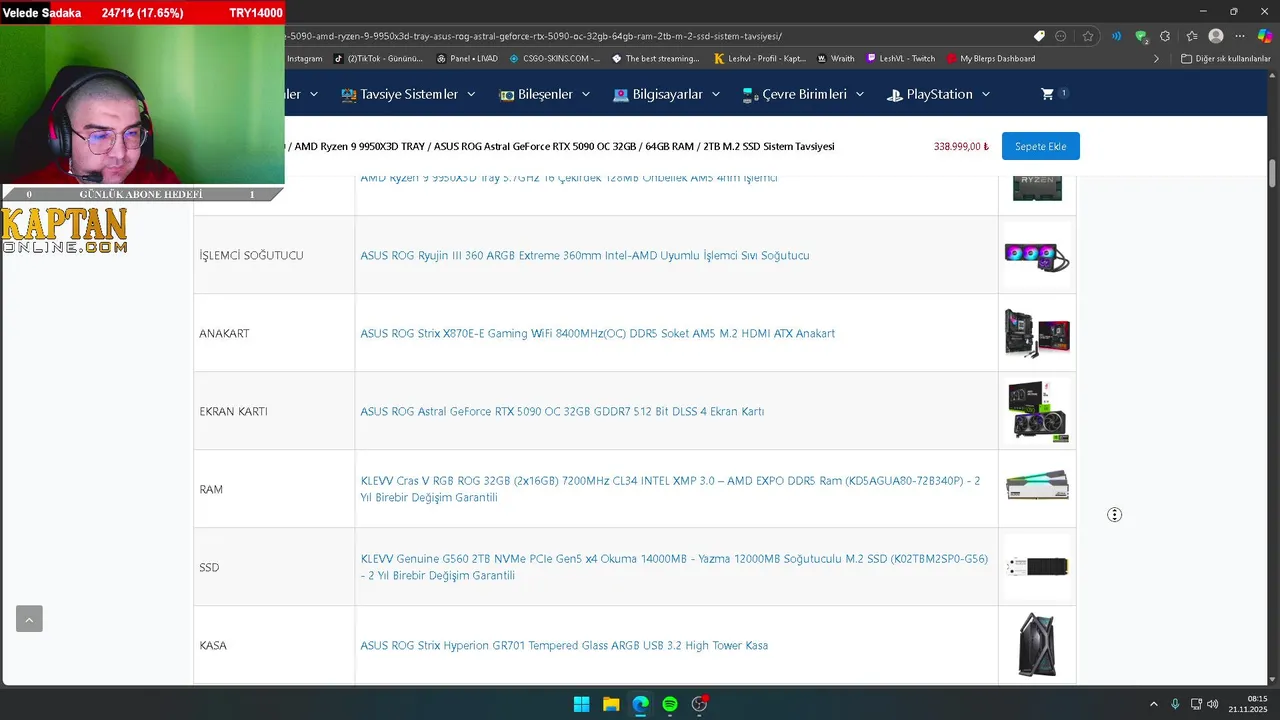1280x720 pixels.
Task: Click the price tag shopping icon in address bar
Action: 1039,36
